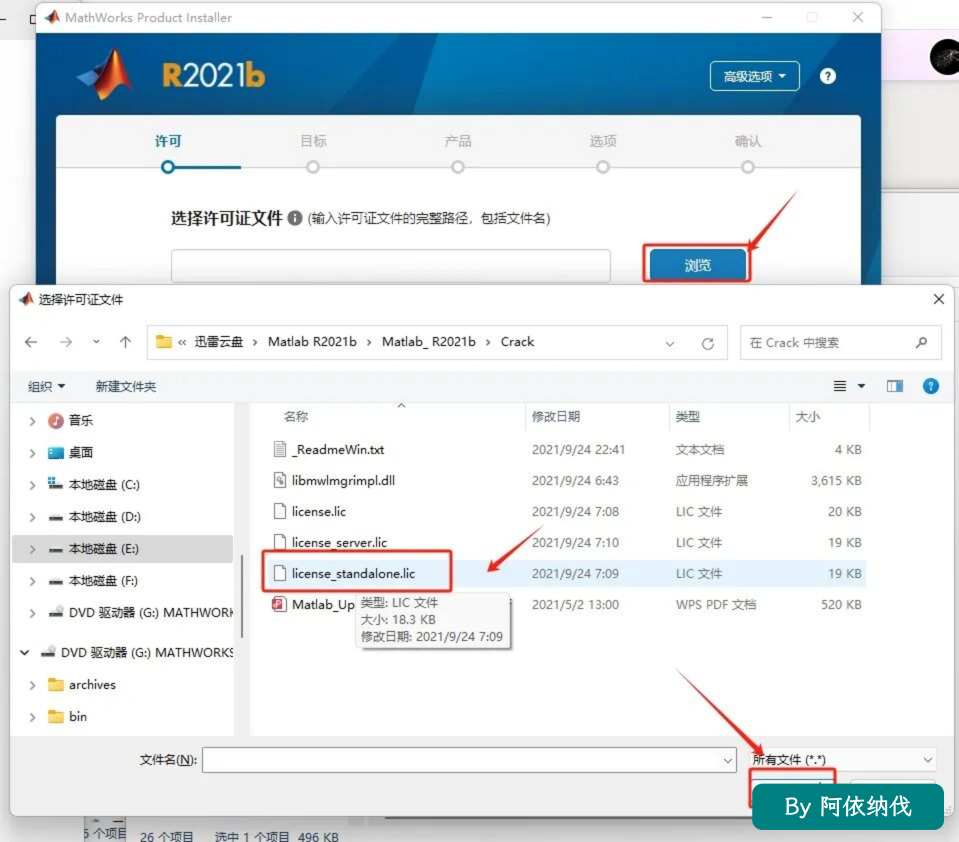This screenshot has height=842, width=959.
Task: Expand the address bar history dropdown
Action: coord(670,343)
